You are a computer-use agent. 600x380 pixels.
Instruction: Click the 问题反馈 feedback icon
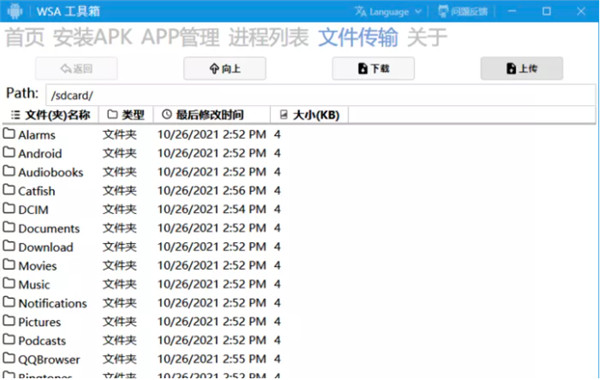point(443,11)
